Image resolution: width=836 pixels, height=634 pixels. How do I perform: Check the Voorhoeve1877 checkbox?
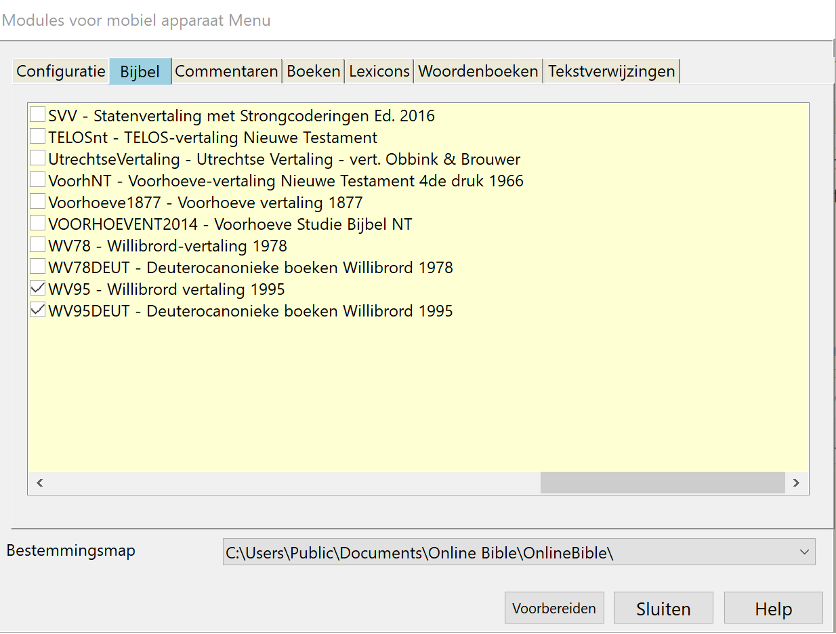tap(38, 202)
